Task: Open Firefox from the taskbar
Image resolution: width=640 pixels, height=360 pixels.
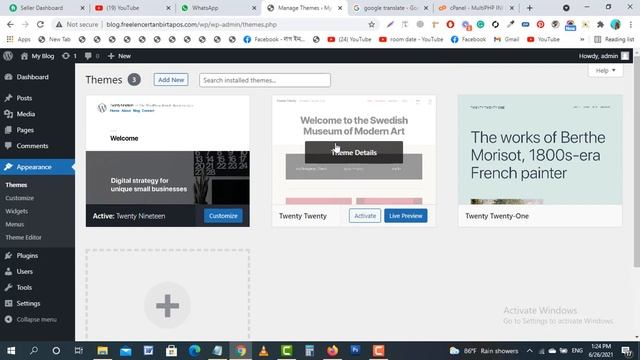Action: point(333,351)
